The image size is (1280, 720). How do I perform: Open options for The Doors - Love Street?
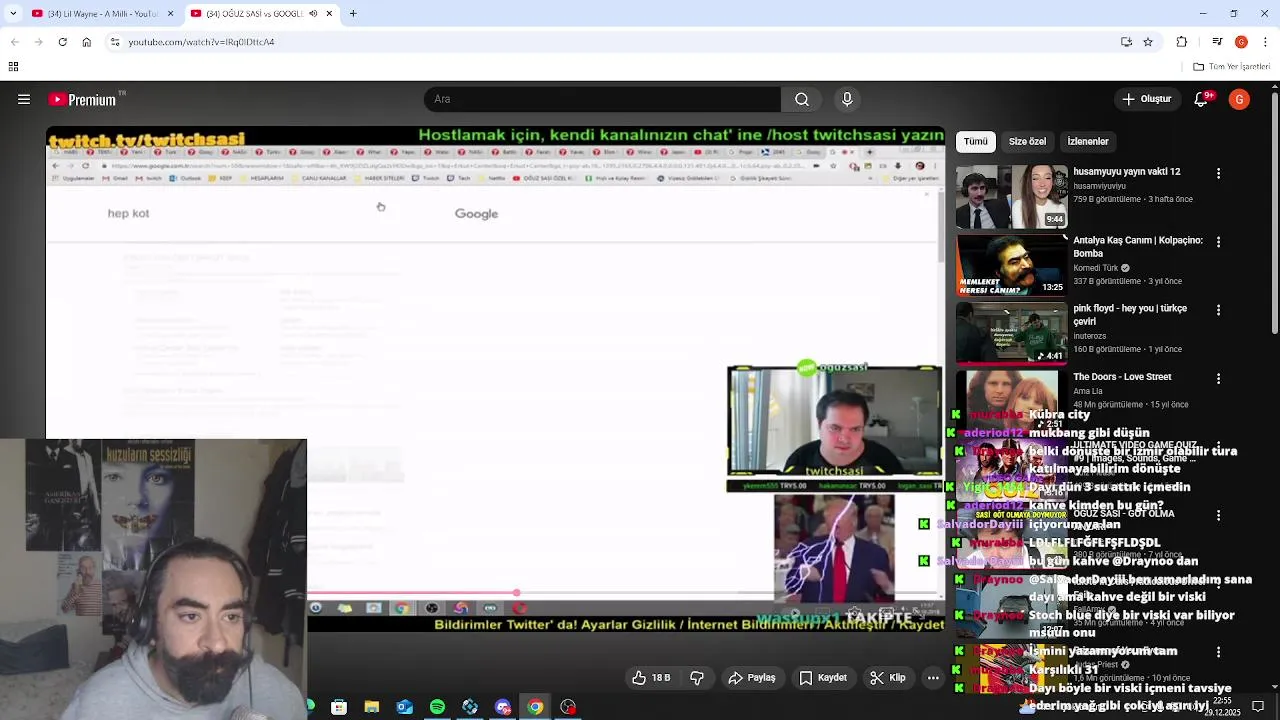pyautogui.click(x=1218, y=378)
